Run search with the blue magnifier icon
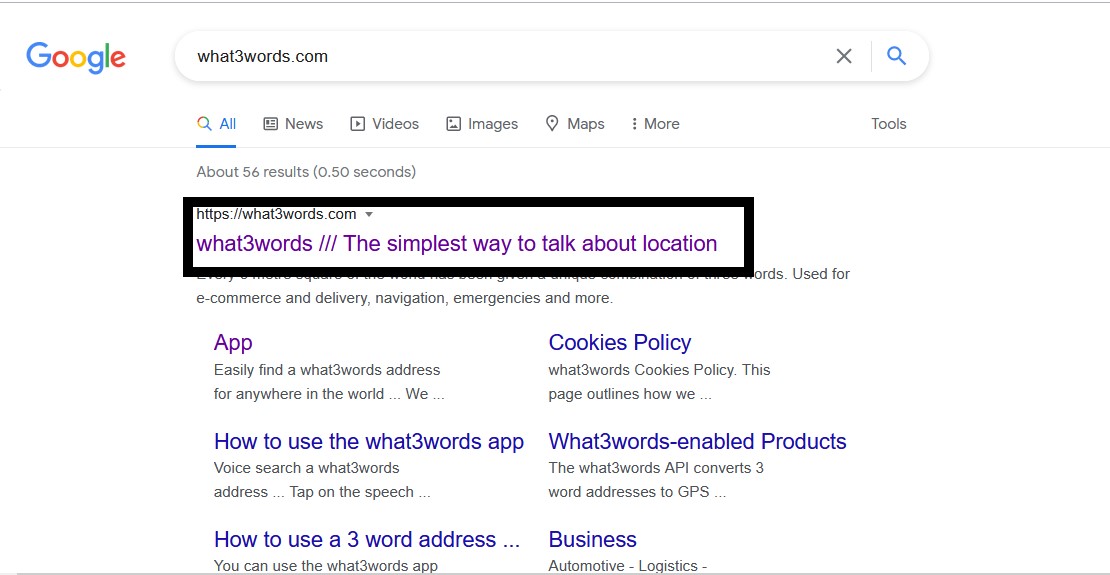Image resolution: width=1110 pixels, height=575 pixels. click(x=896, y=55)
